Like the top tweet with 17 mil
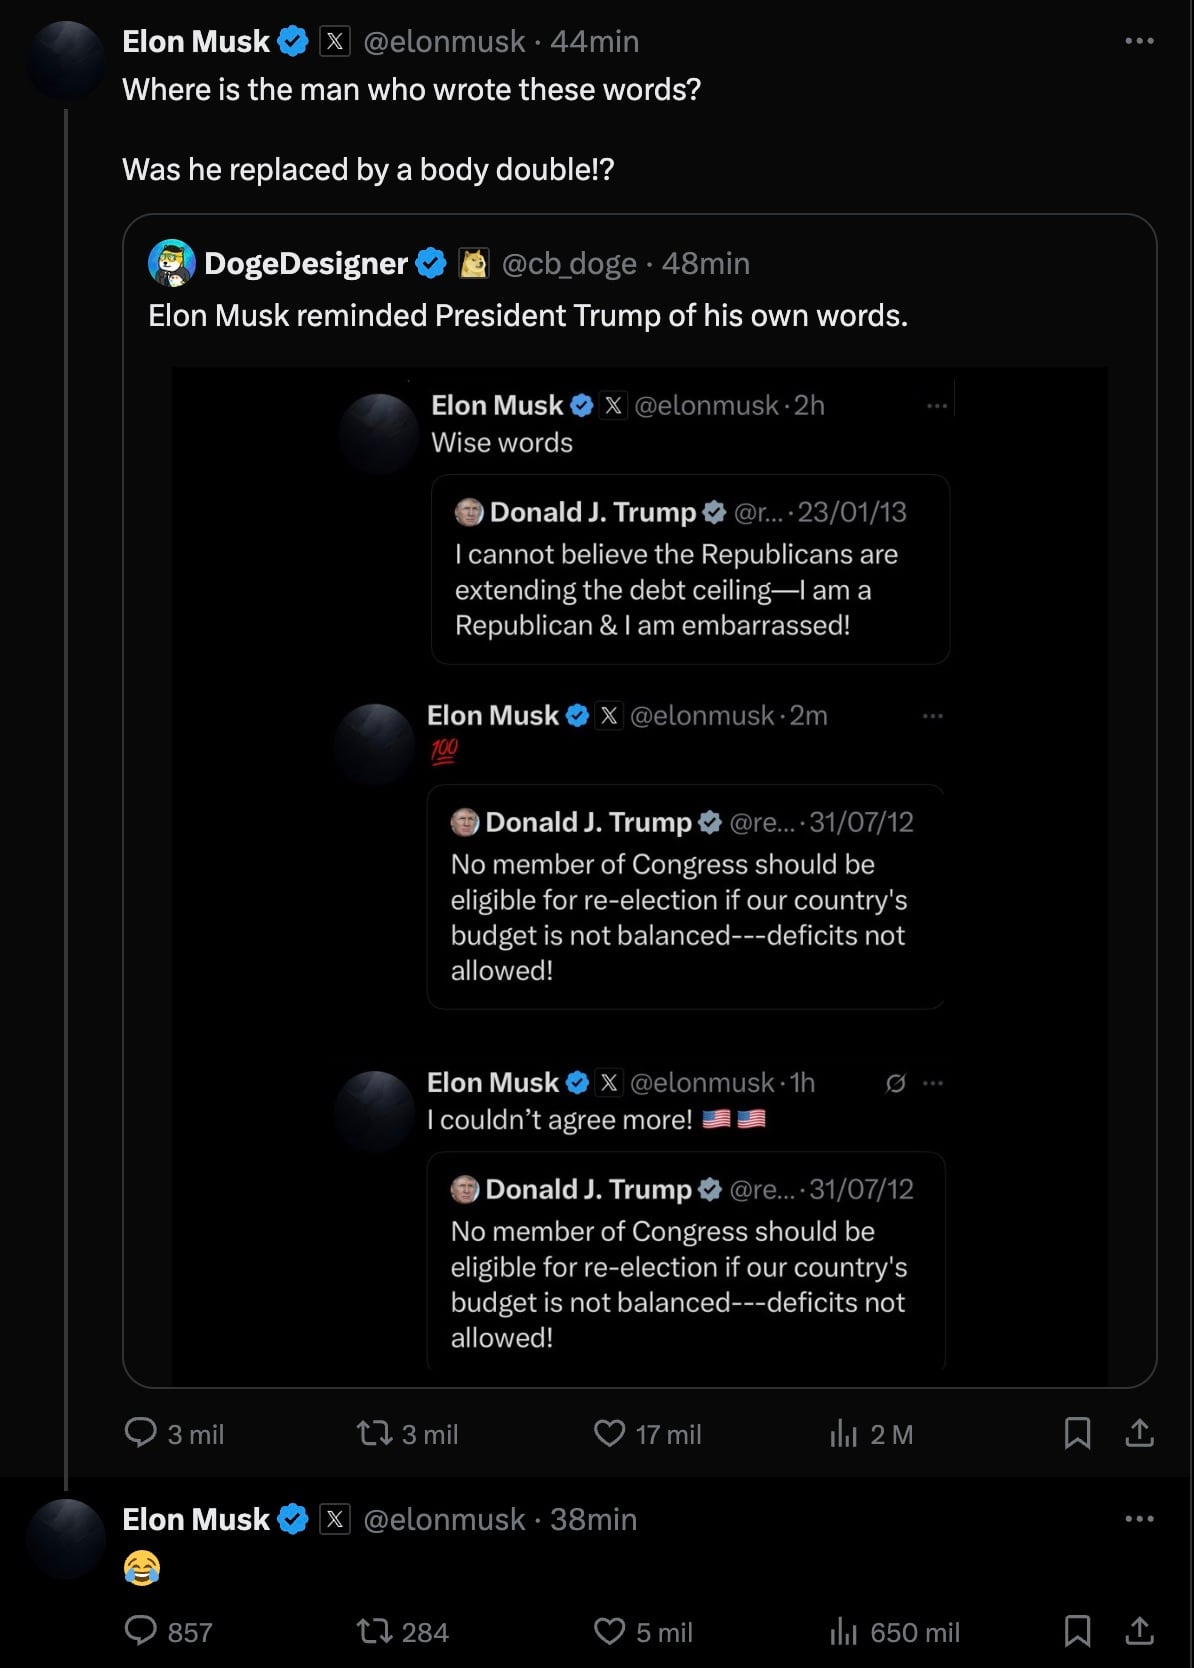The image size is (1194, 1668). tap(609, 1433)
